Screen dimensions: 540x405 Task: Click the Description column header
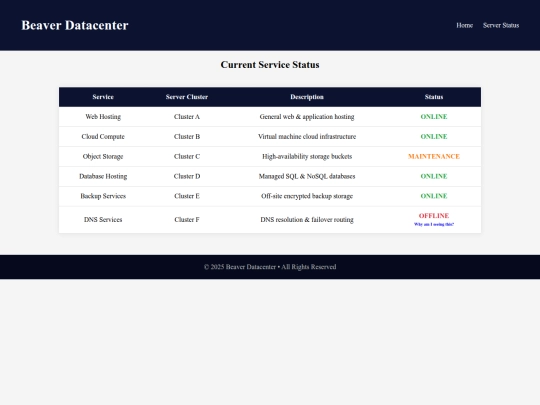[x=307, y=97]
